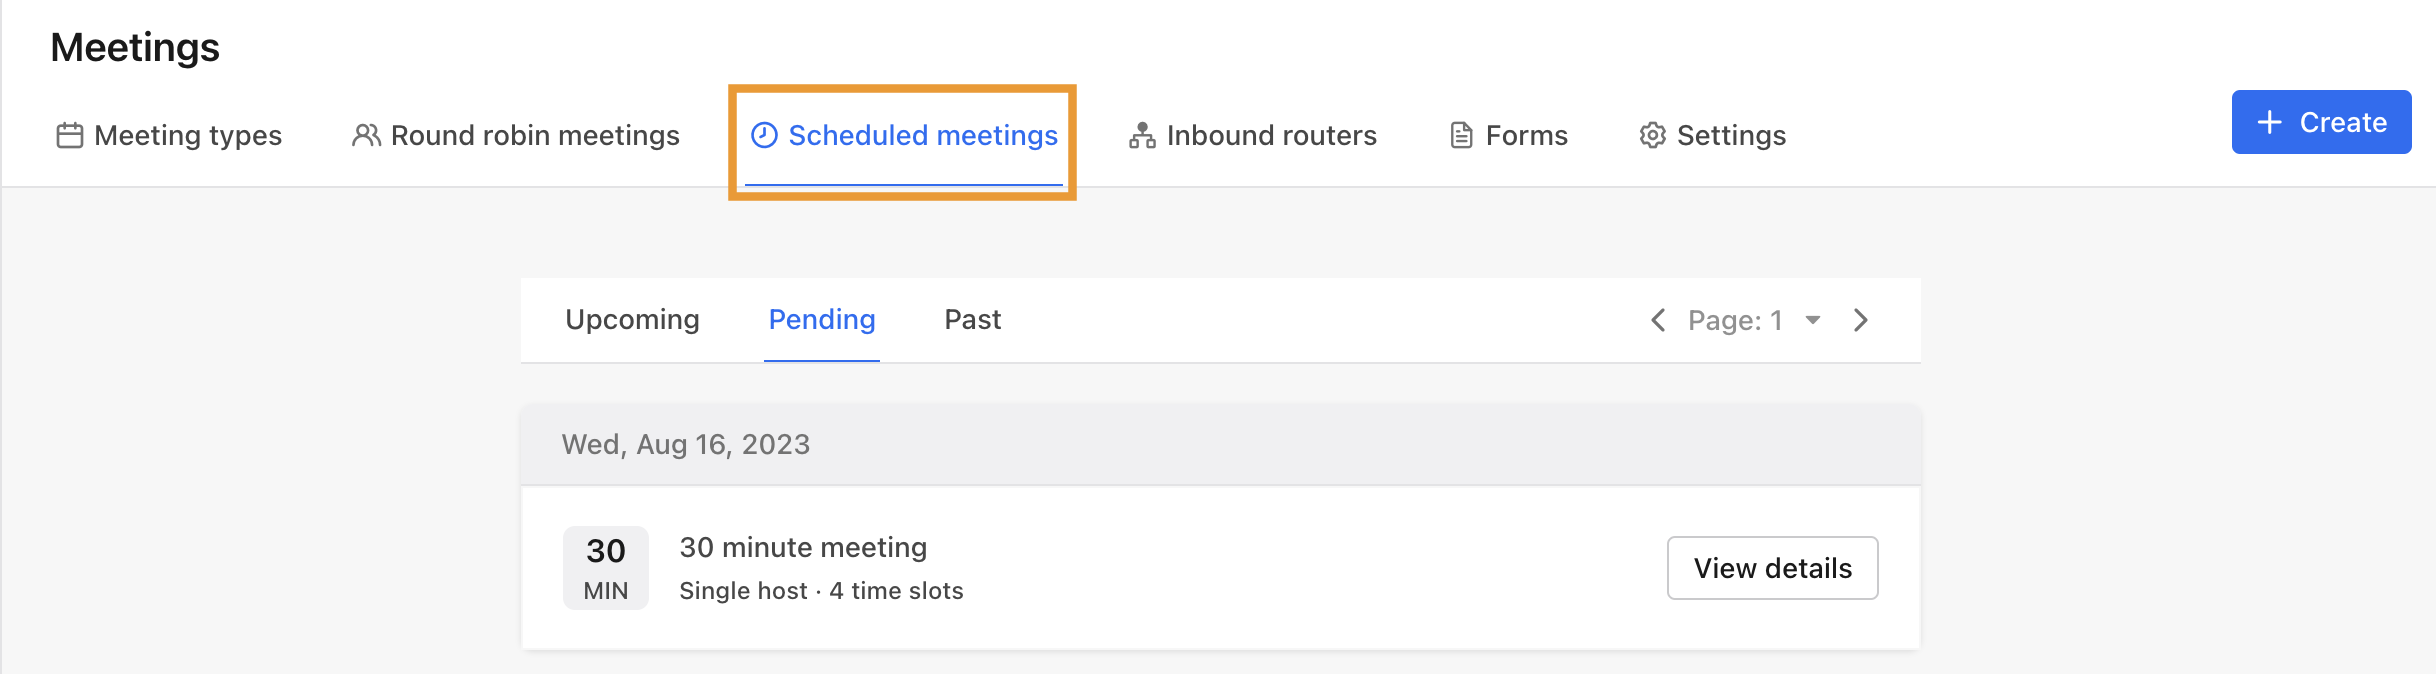
Task: Select the people icon for Round robin meetings
Action: (367, 134)
